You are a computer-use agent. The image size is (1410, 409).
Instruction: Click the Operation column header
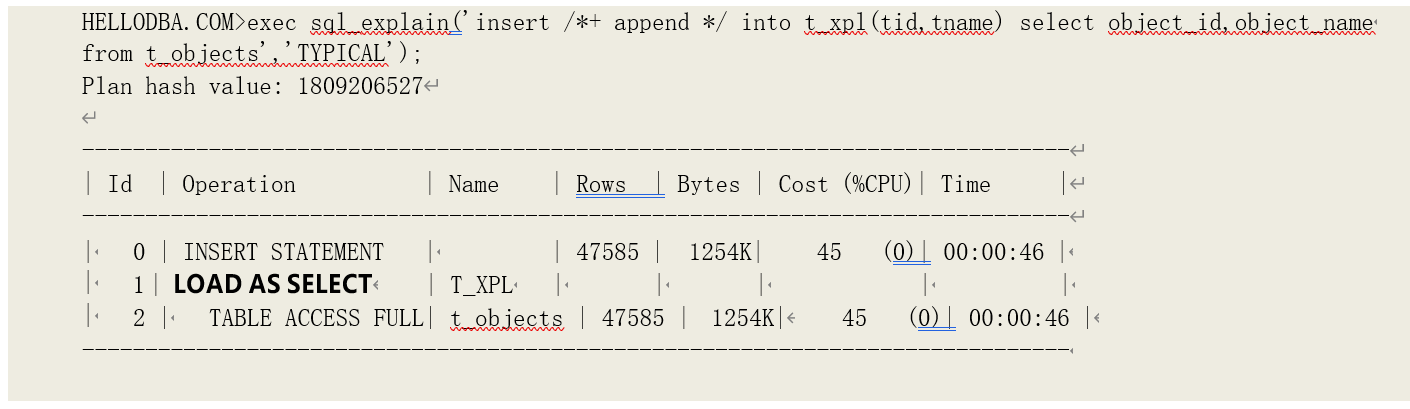pyautogui.click(x=239, y=185)
